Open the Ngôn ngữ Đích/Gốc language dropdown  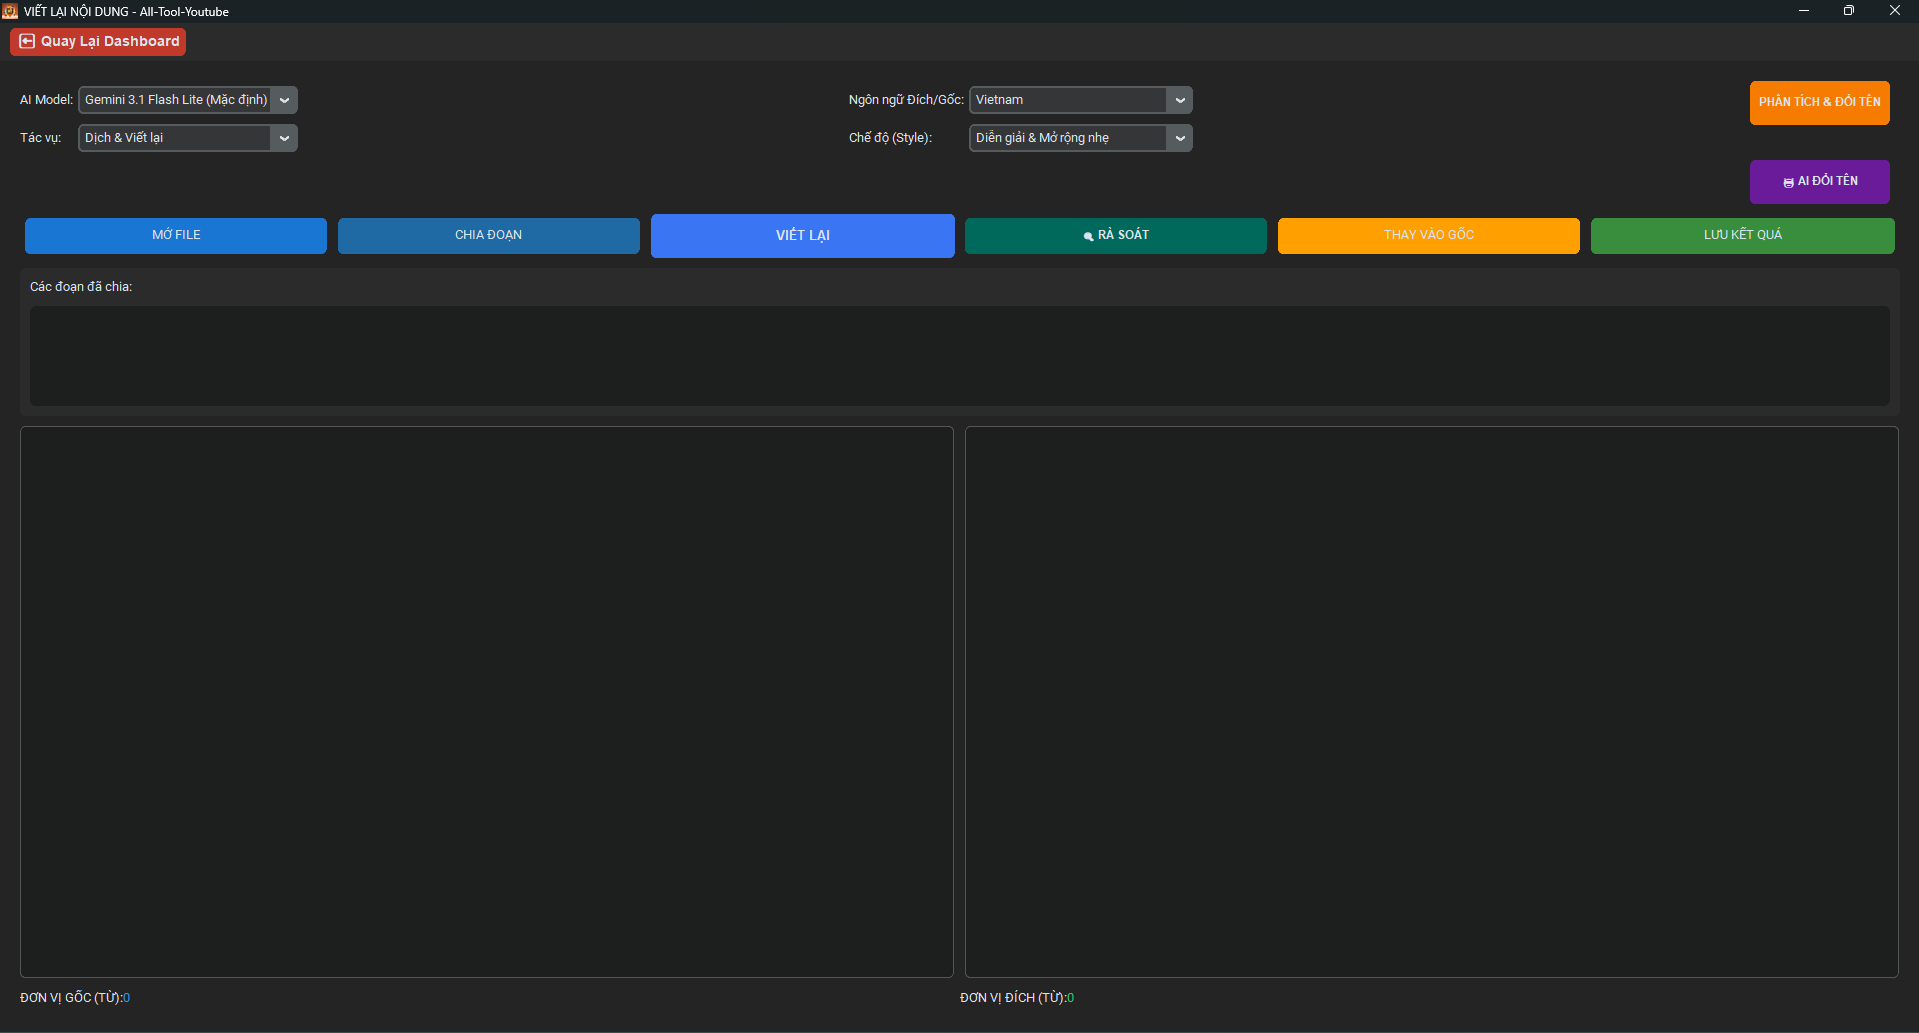tap(1080, 100)
